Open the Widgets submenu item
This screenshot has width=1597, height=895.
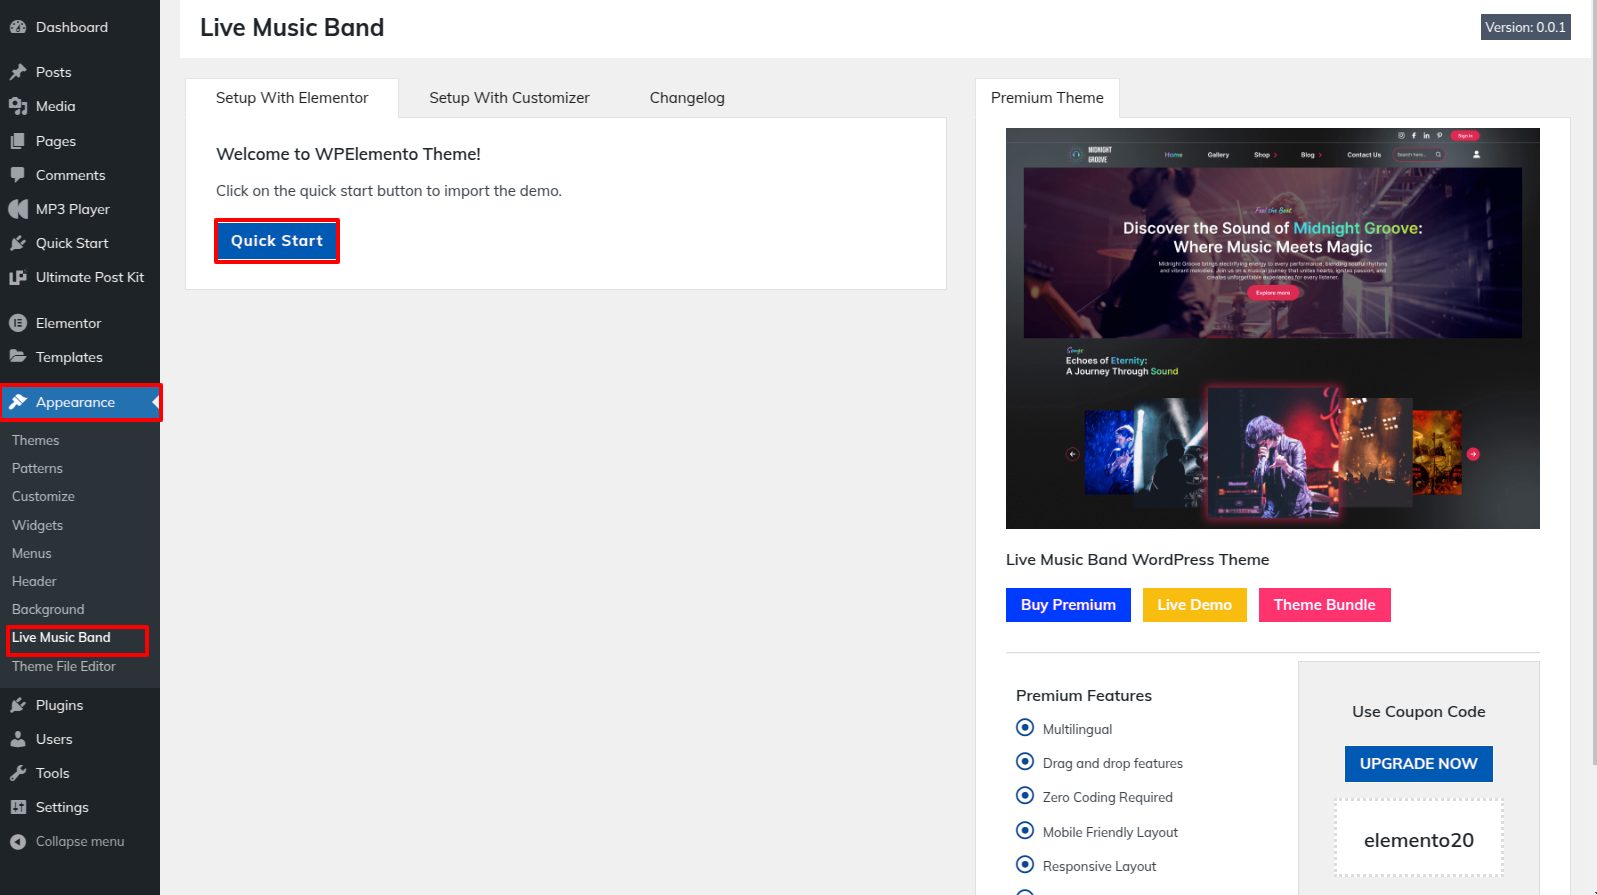coord(37,525)
